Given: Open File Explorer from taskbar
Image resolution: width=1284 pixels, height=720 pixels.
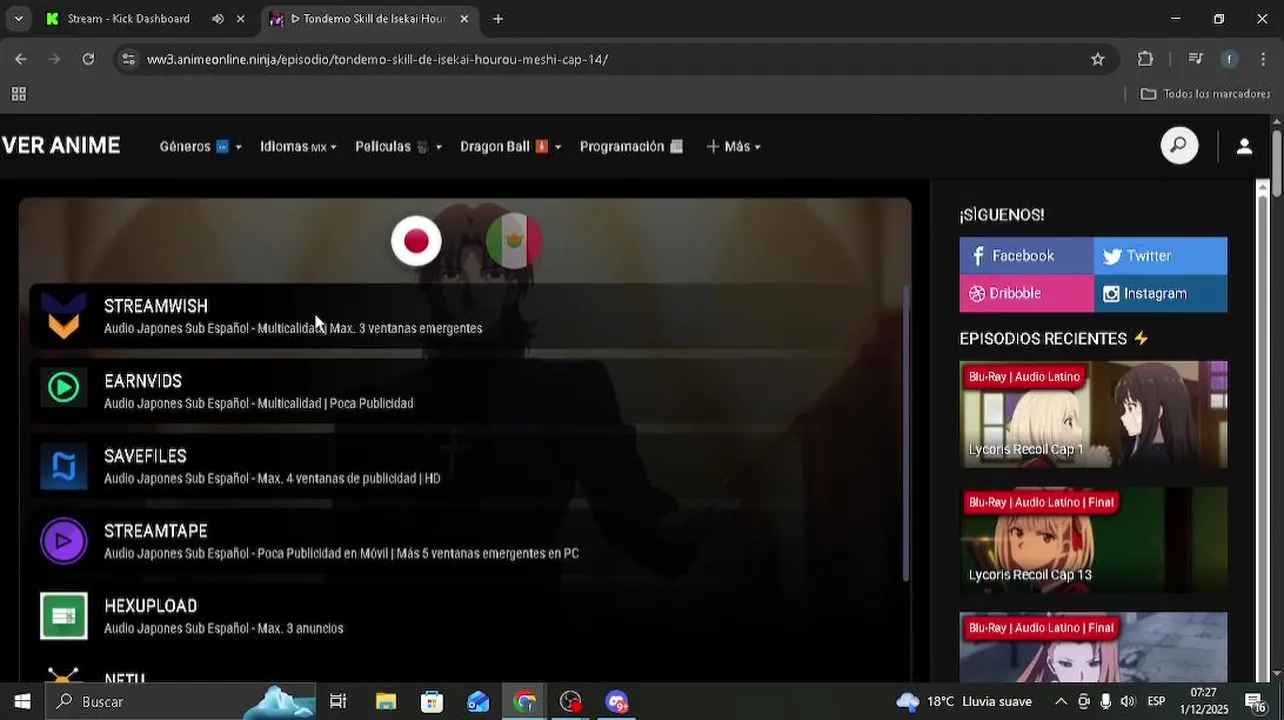Looking at the screenshot, I should [386, 702].
